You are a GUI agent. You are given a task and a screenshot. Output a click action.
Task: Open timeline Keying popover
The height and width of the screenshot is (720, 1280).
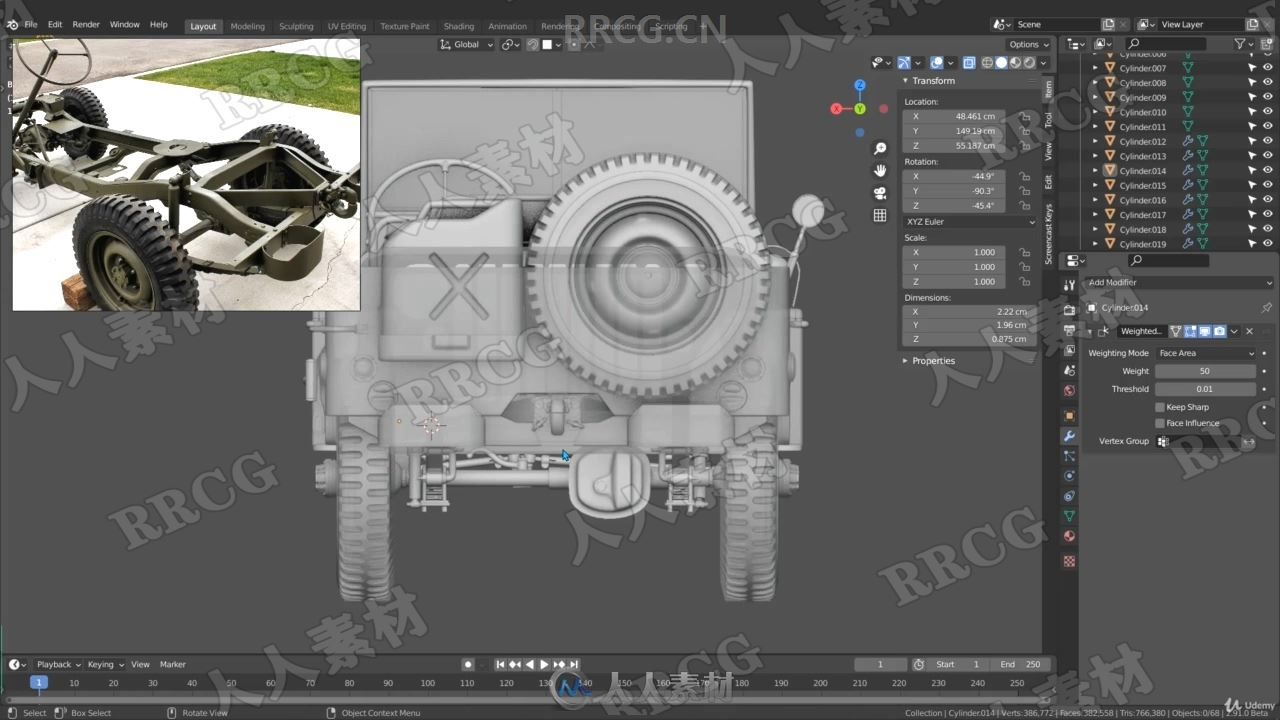click(x=105, y=664)
